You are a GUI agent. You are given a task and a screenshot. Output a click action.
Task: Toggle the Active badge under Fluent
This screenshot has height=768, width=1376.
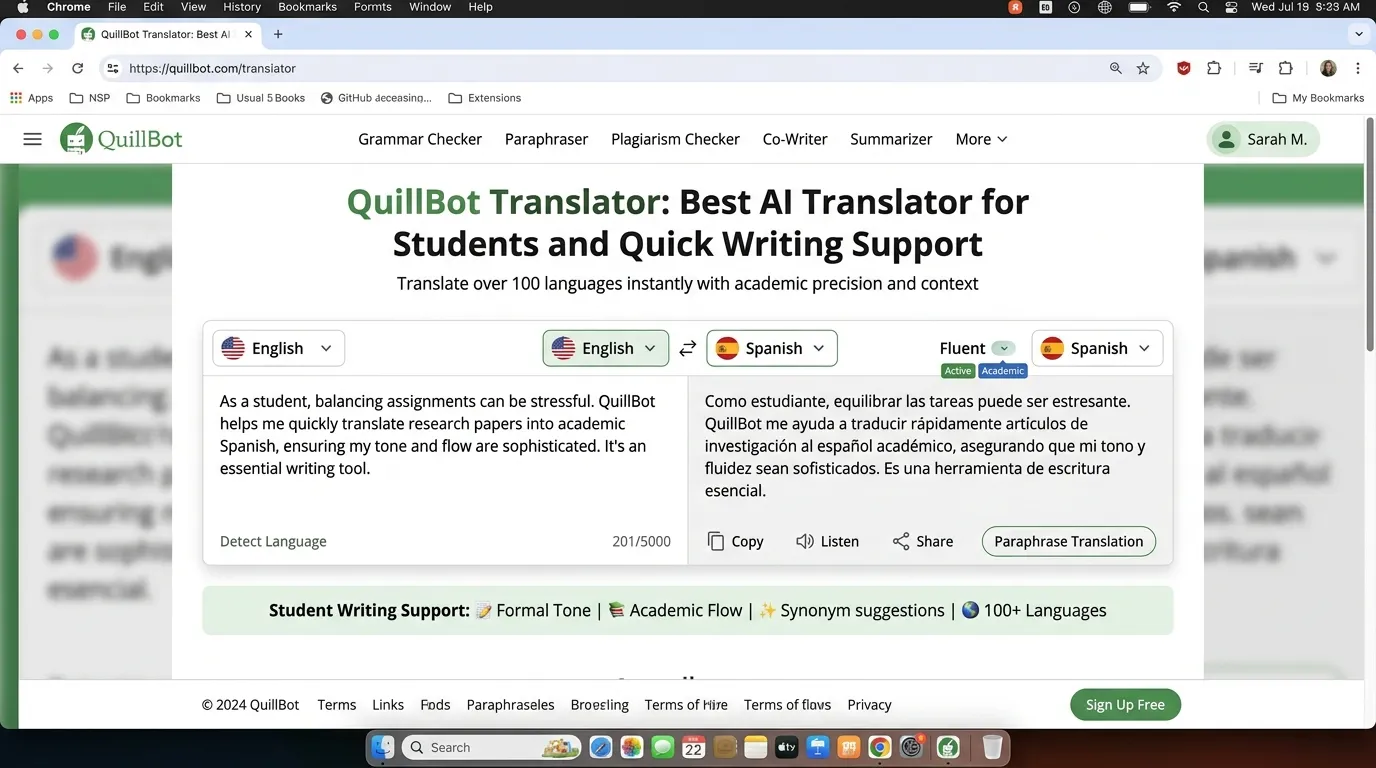pyautogui.click(x=958, y=371)
